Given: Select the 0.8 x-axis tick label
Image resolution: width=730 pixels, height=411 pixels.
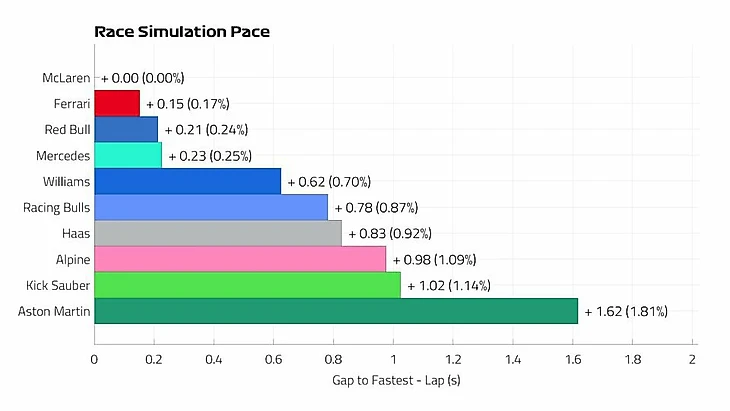Looking at the screenshot, I should (x=333, y=358).
